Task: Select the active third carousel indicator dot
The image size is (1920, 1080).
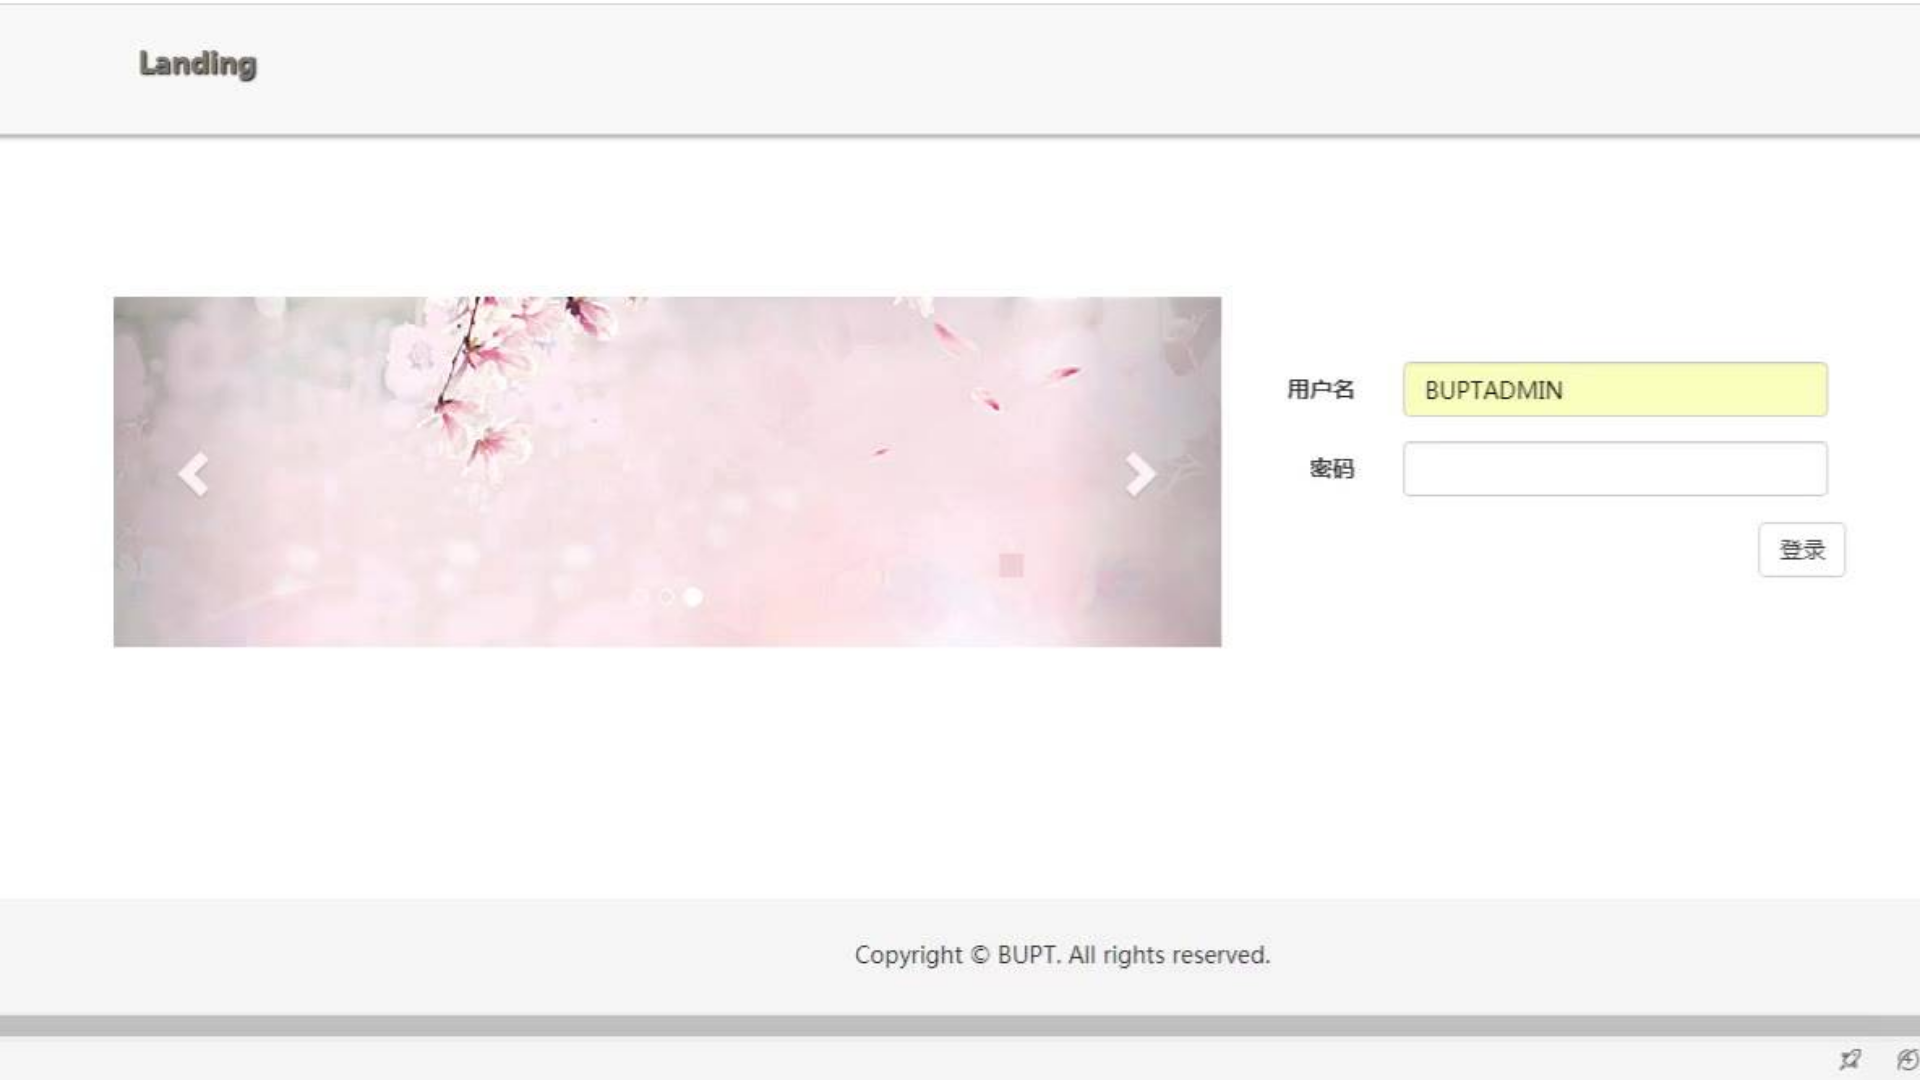Action: pos(693,597)
